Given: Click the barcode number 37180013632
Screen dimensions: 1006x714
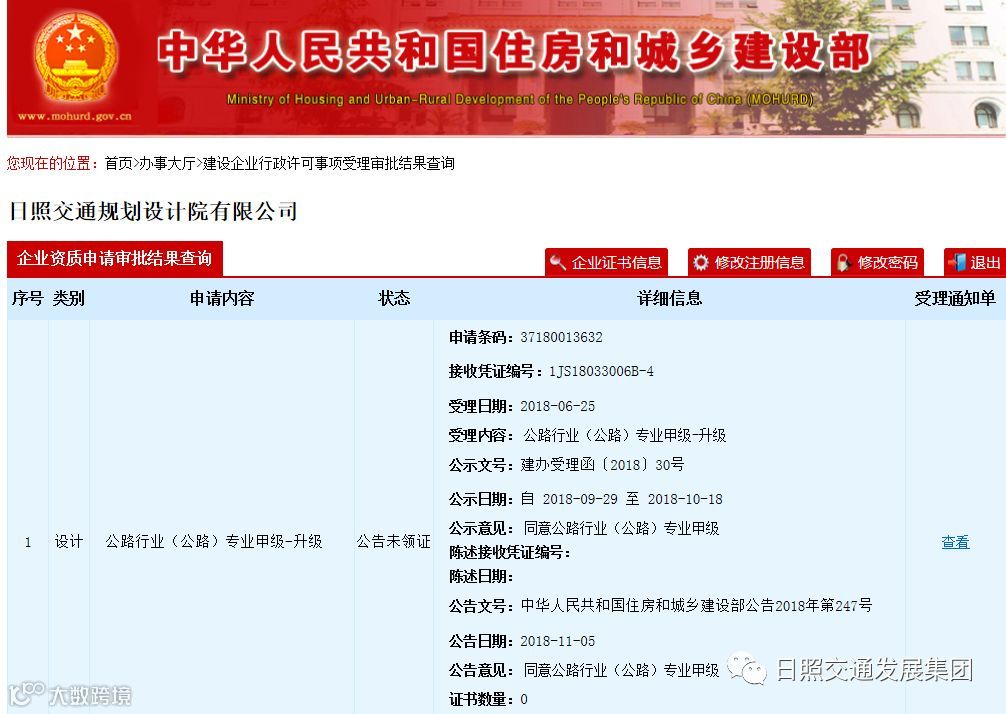Looking at the screenshot, I should point(561,337).
